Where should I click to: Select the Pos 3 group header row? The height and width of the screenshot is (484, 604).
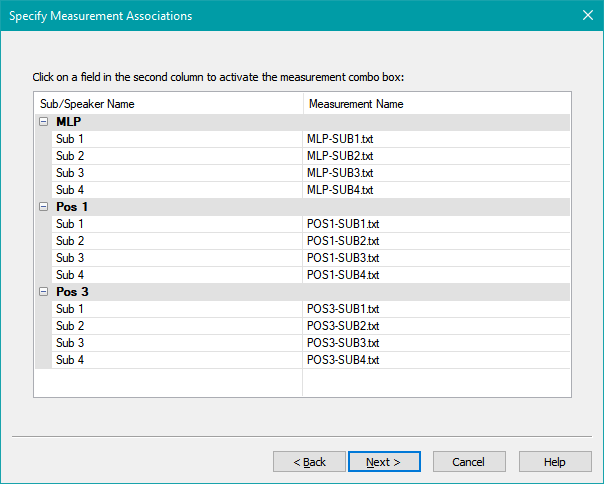[x=302, y=292]
